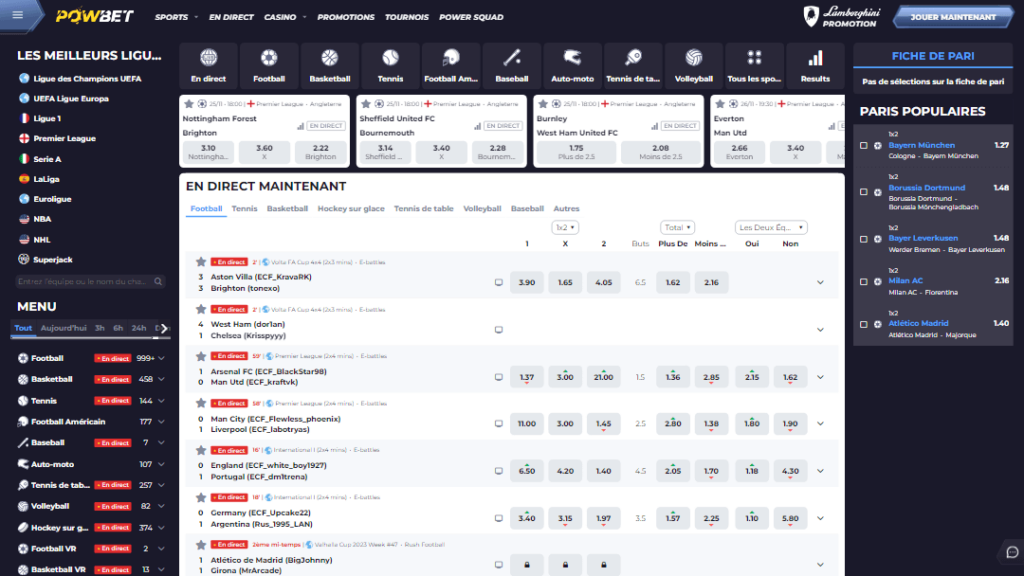Image resolution: width=1024 pixels, height=576 pixels.
Task: Favorite the Arsenal FC match star
Action: coord(200,356)
